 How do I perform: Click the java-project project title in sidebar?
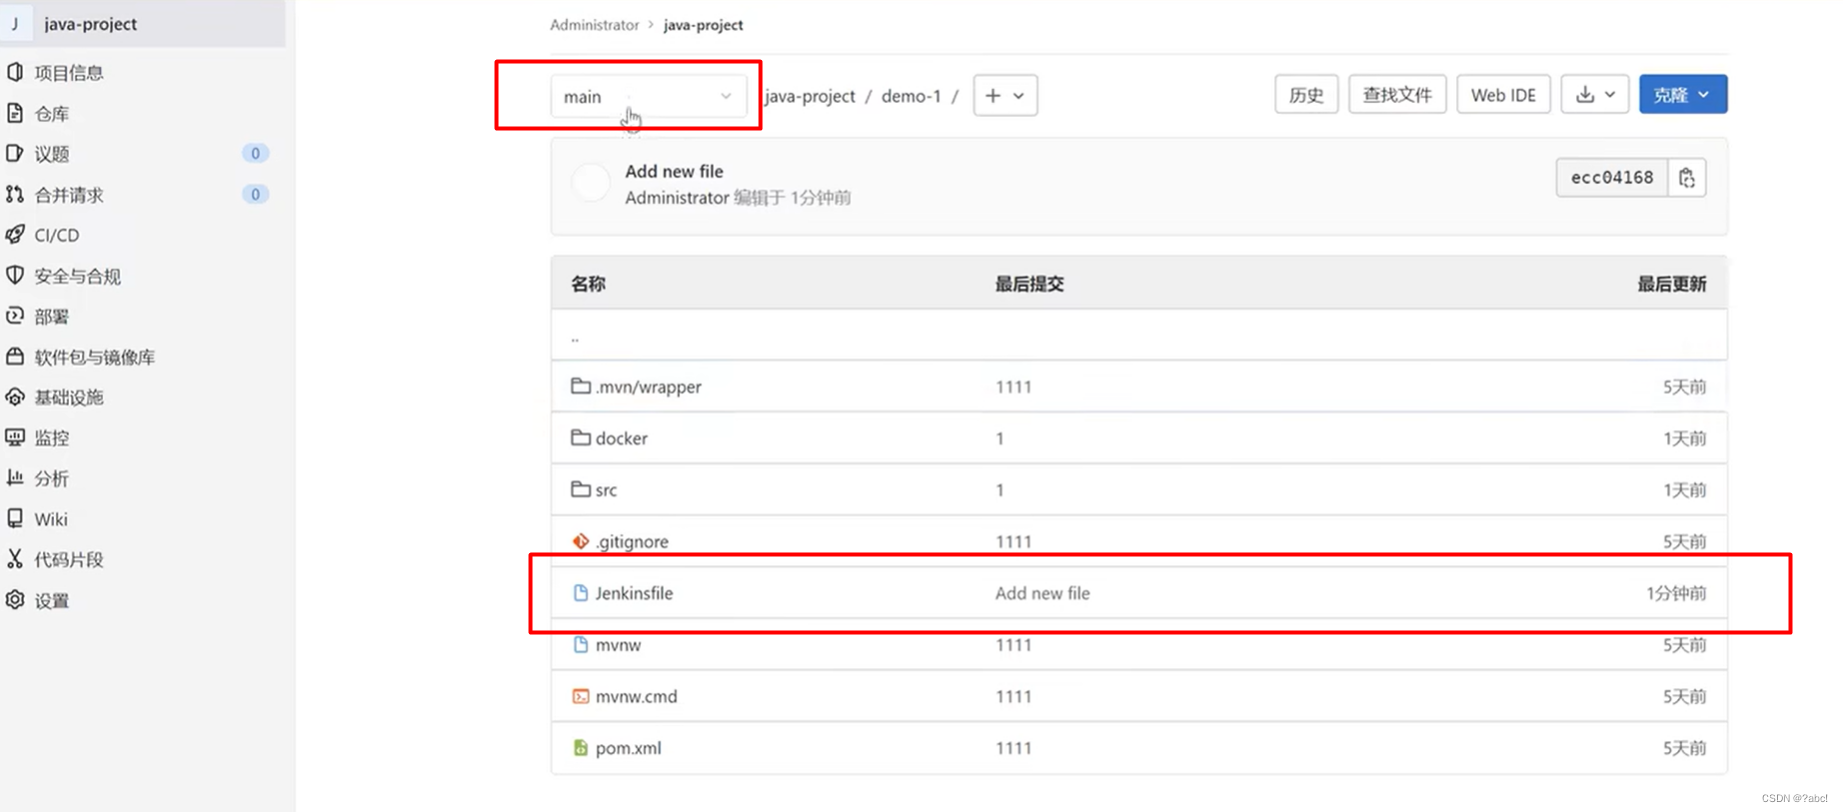point(91,23)
